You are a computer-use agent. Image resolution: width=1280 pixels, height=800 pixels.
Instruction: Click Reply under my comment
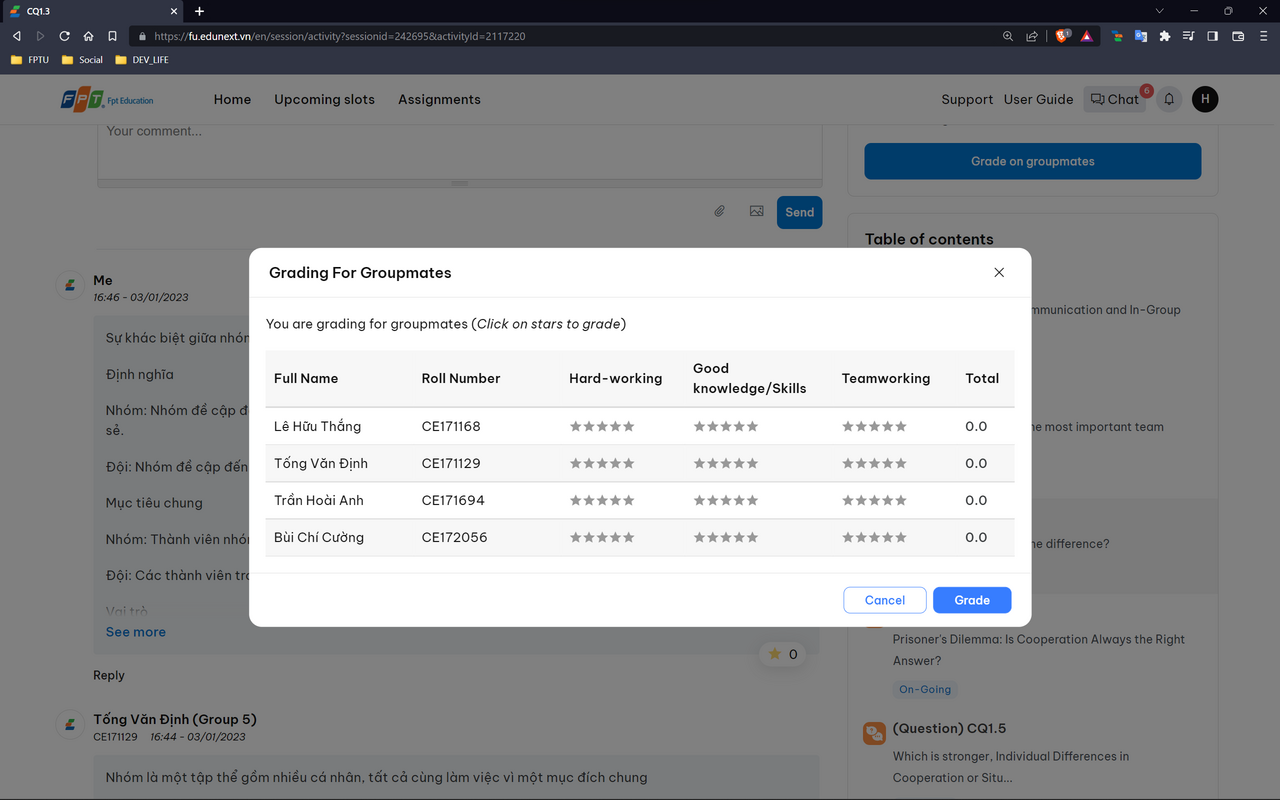coord(109,675)
